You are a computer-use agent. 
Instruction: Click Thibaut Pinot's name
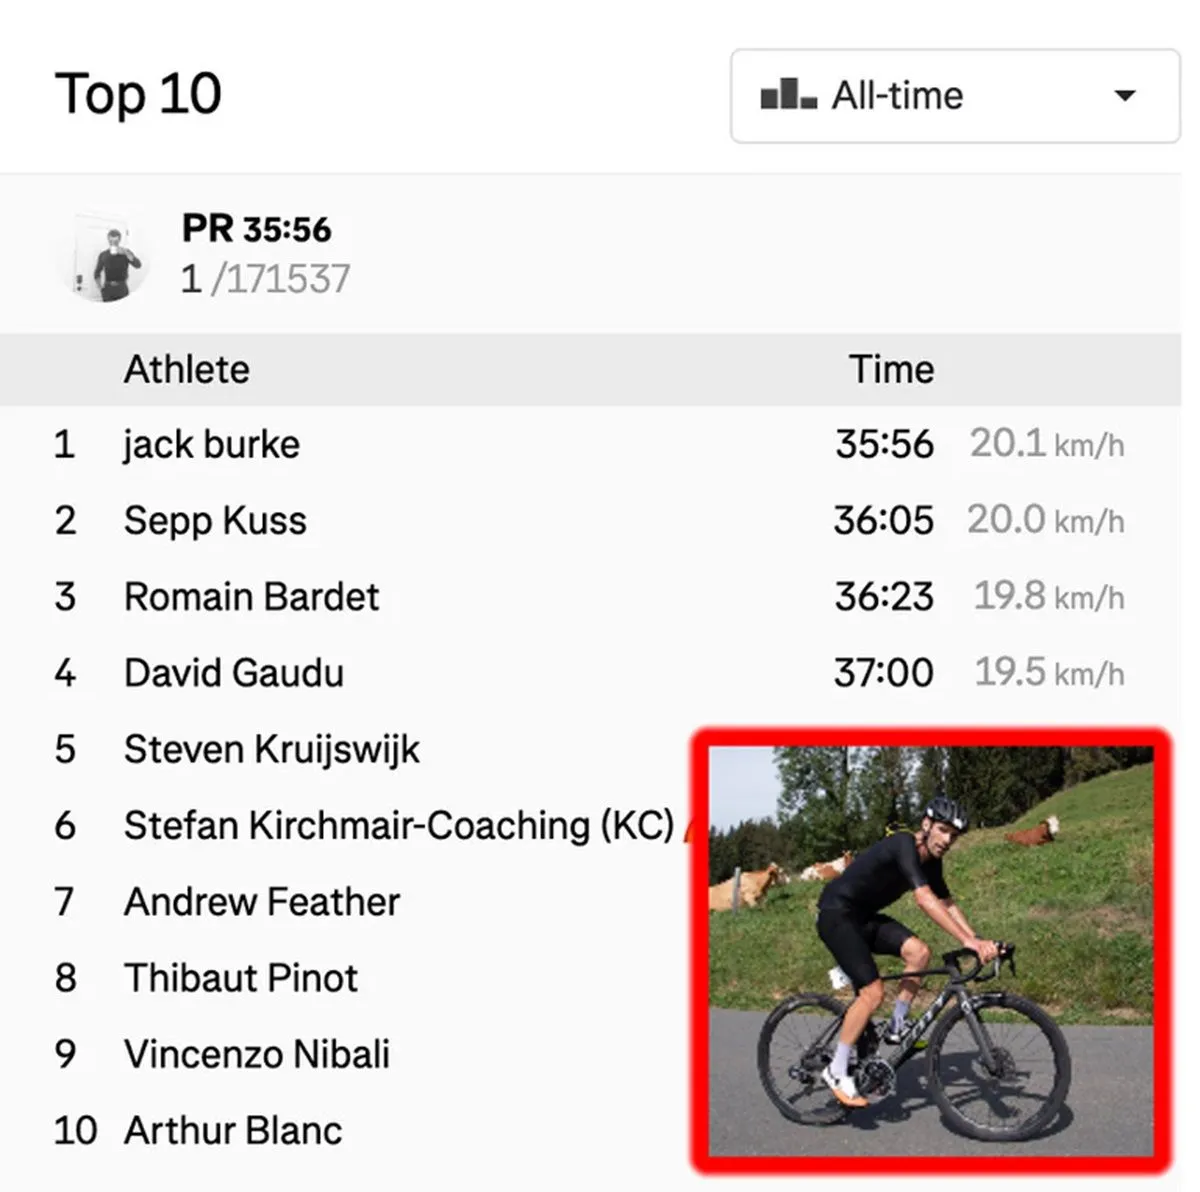click(240, 978)
